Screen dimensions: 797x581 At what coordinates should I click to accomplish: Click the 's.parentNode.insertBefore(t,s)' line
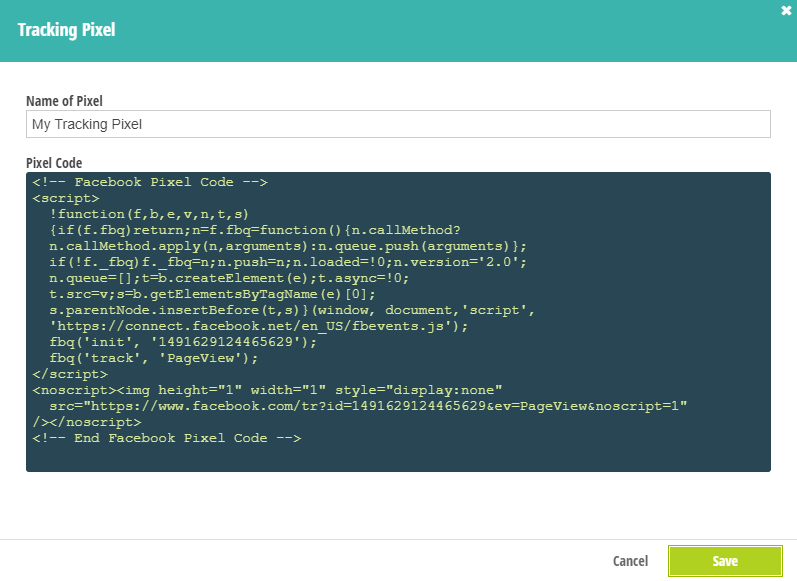(x=292, y=310)
